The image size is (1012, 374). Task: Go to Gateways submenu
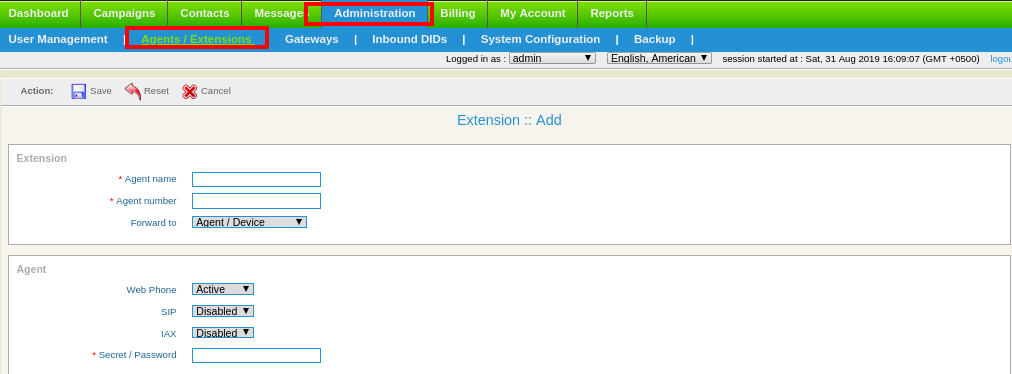(312, 39)
